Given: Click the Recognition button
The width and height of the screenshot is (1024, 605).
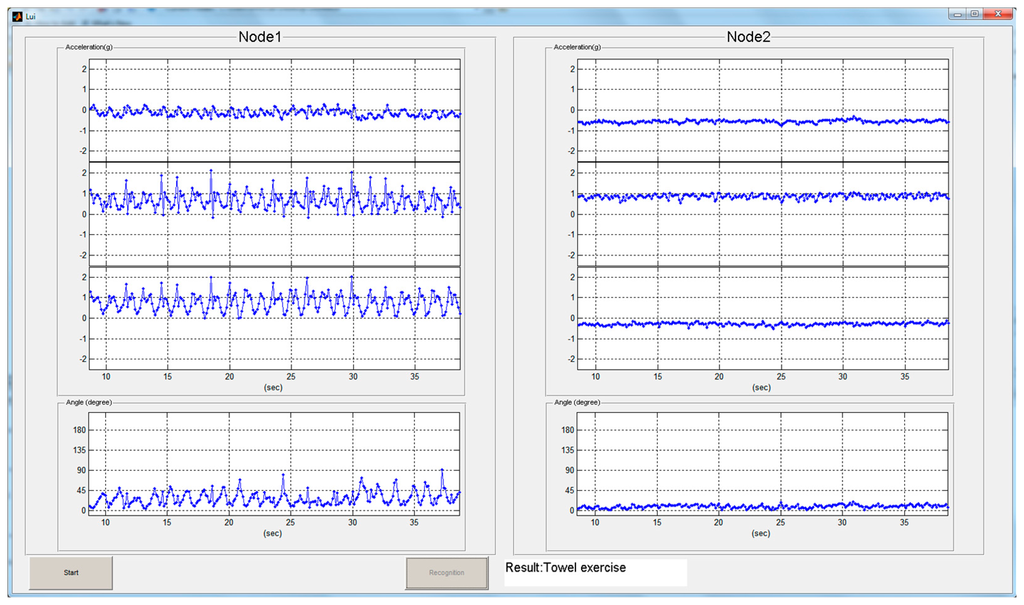Looking at the screenshot, I should pos(446,573).
